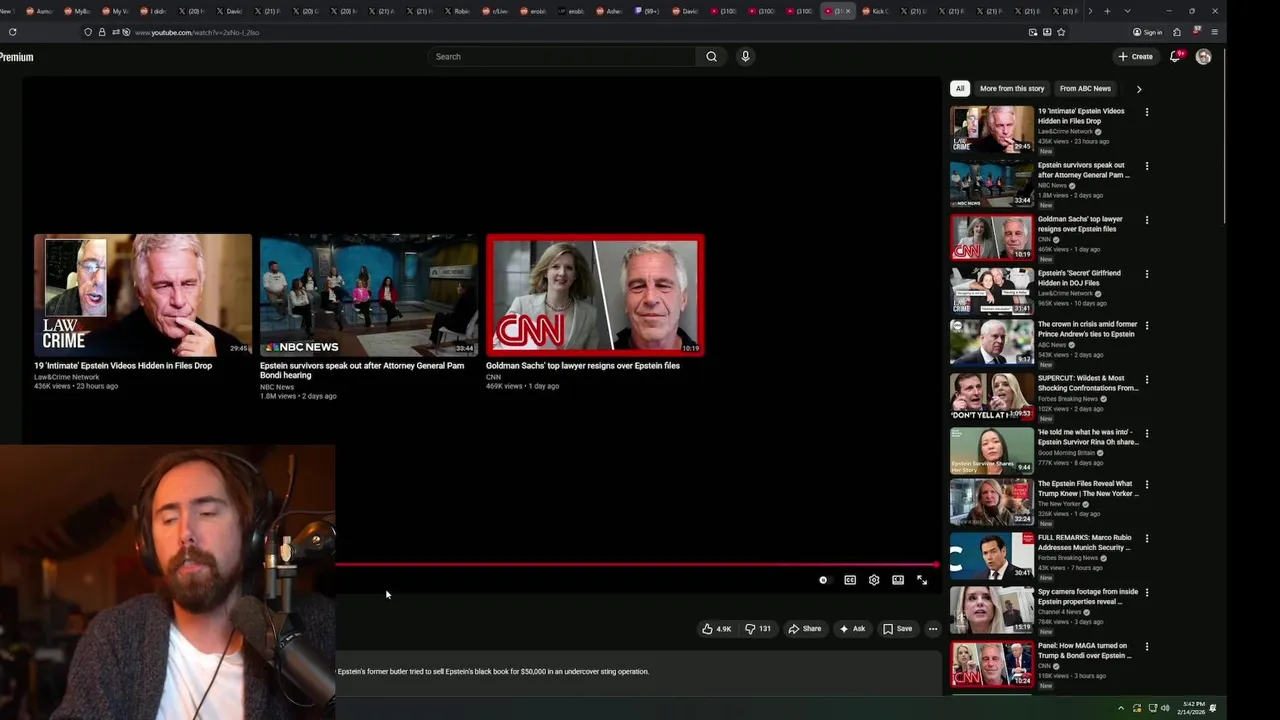The height and width of the screenshot is (720, 1280).
Task: Open "Panel: How MAGA turned on" sidebar thumbnail
Action: pos(992,664)
